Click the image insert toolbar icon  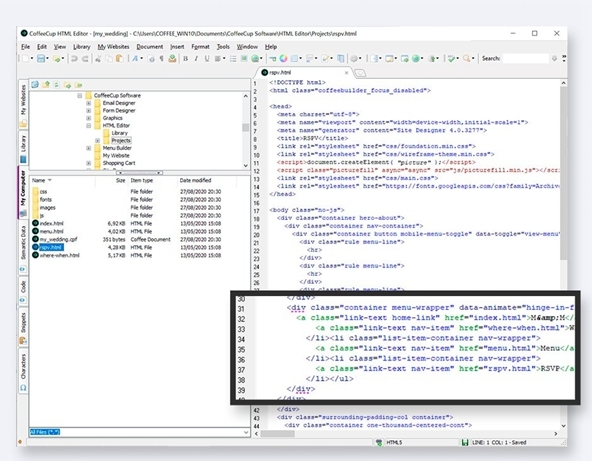click(244, 59)
